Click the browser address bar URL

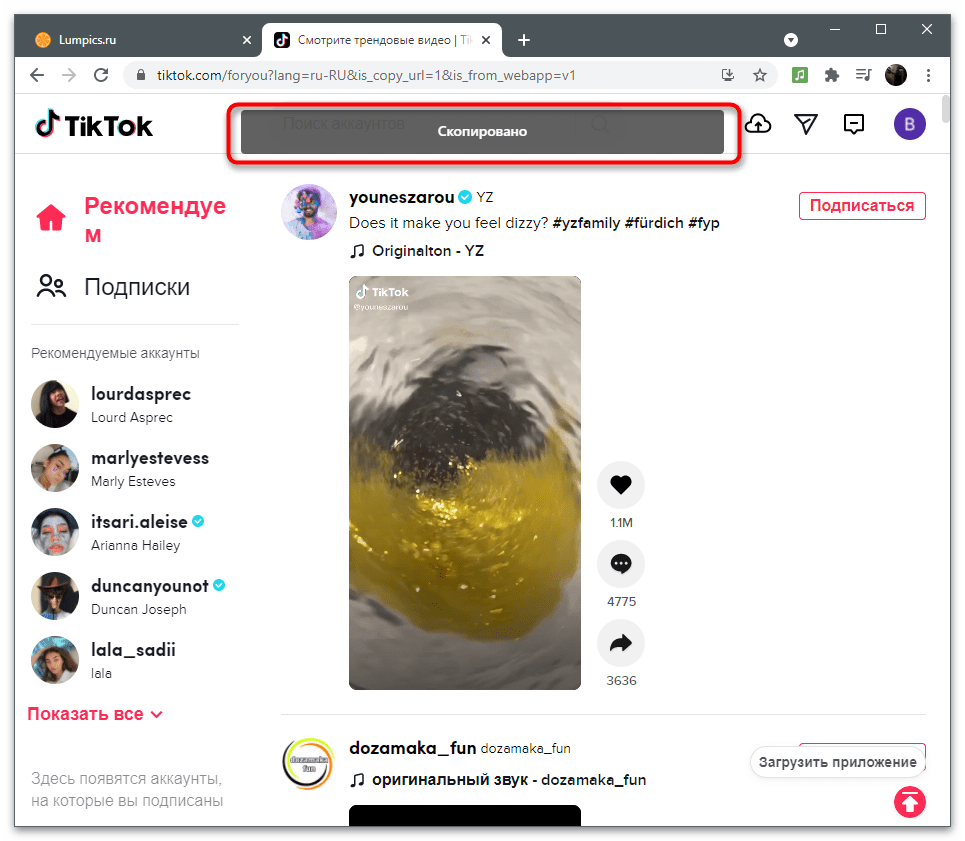click(x=366, y=75)
